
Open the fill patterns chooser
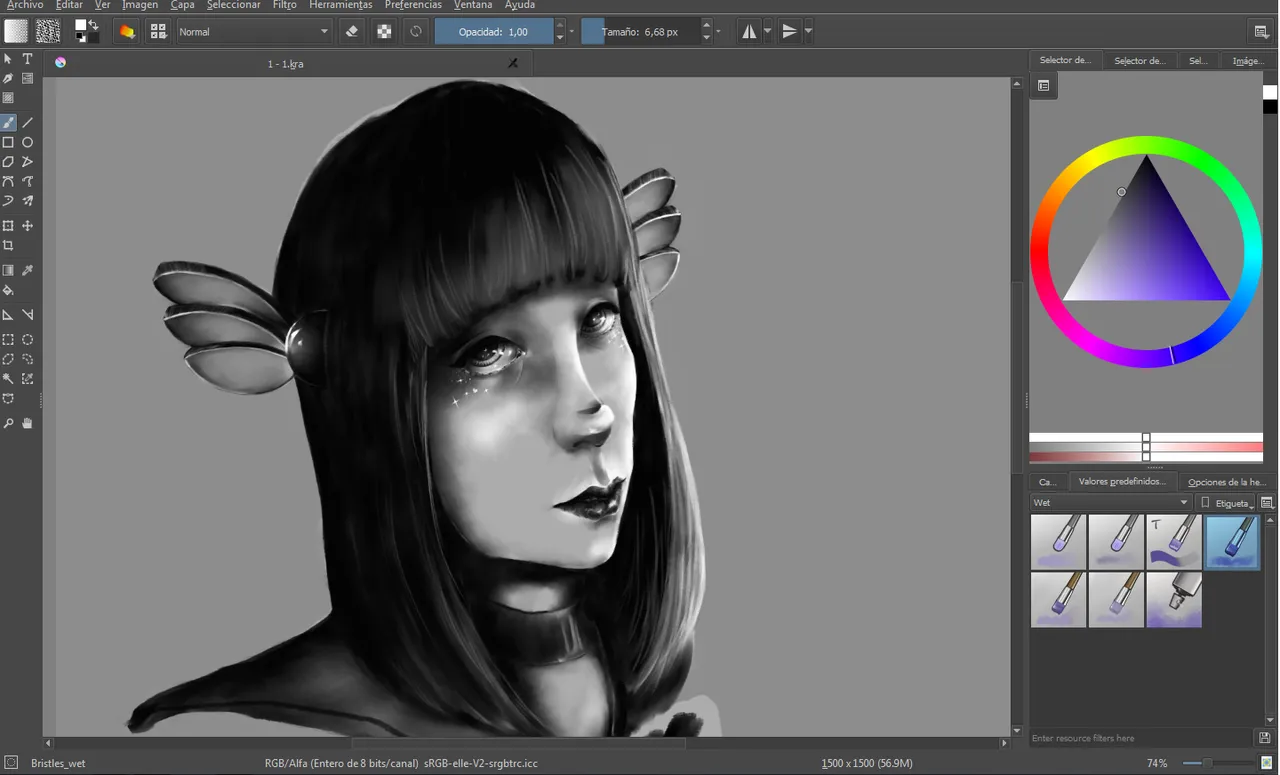coord(47,32)
